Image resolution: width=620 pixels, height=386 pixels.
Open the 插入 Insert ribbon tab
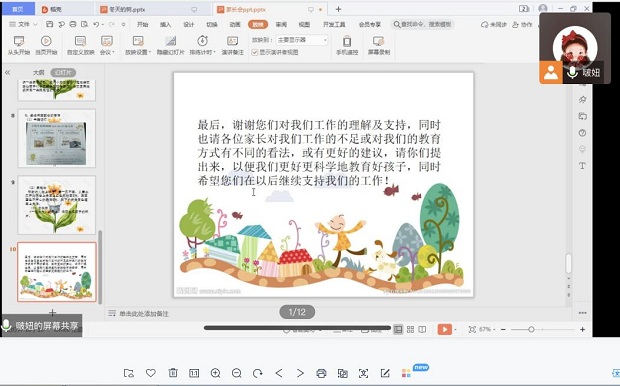[165, 25]
